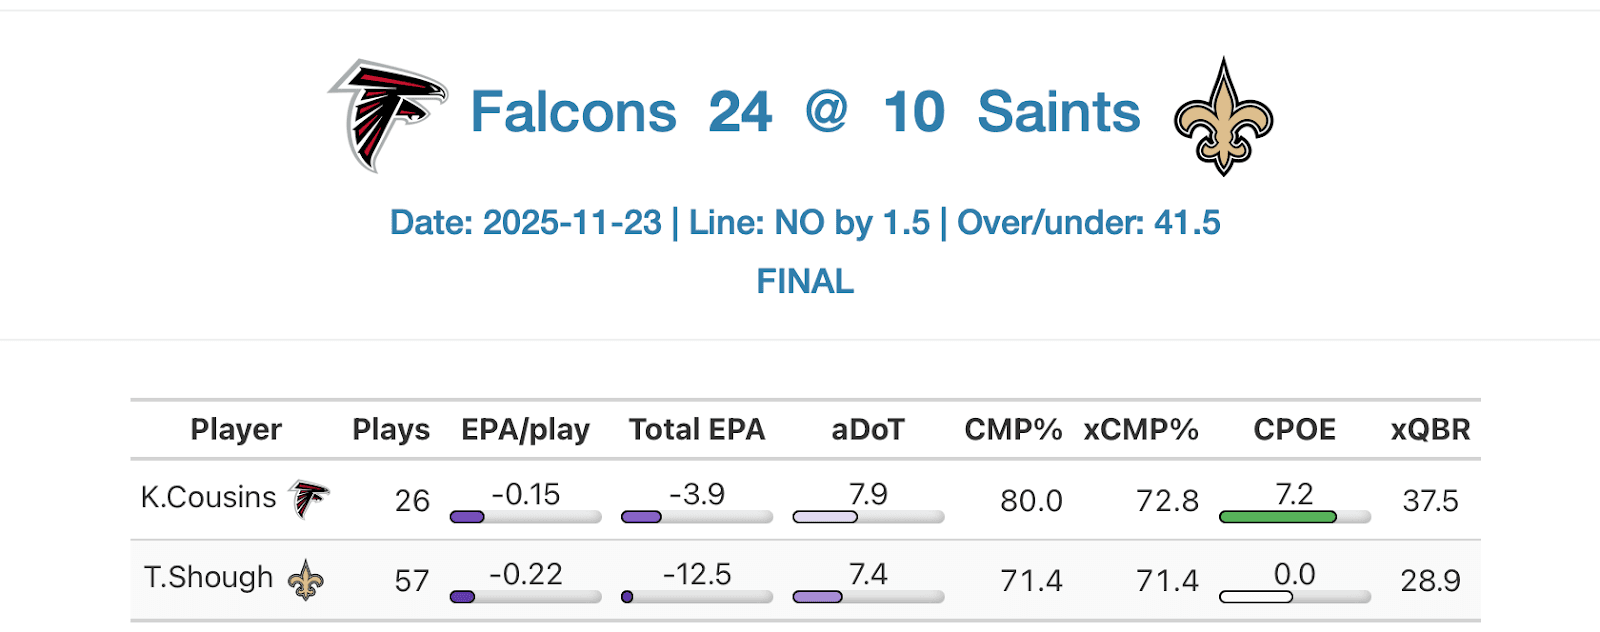
Task: Click the large Saints fleur-de-lis logo
Action: click(x=1223, y=116)
